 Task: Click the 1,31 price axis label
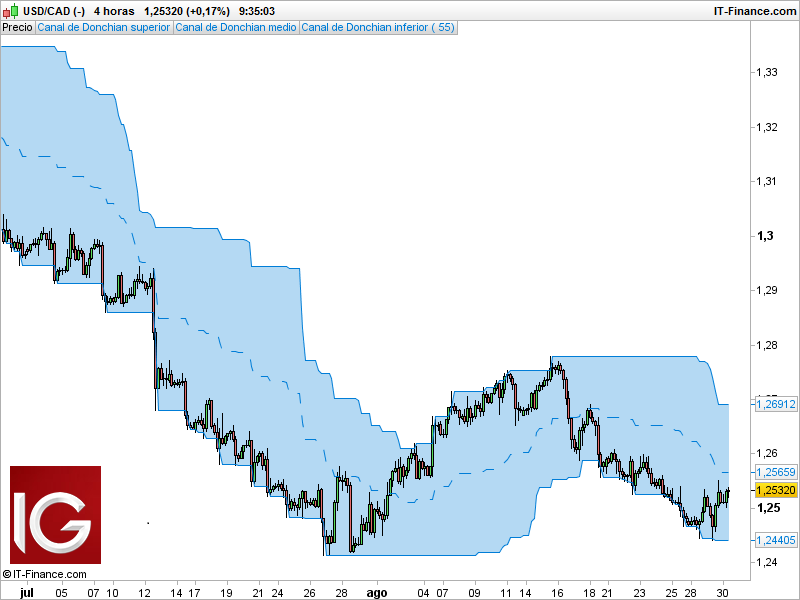tap(767, 181)
